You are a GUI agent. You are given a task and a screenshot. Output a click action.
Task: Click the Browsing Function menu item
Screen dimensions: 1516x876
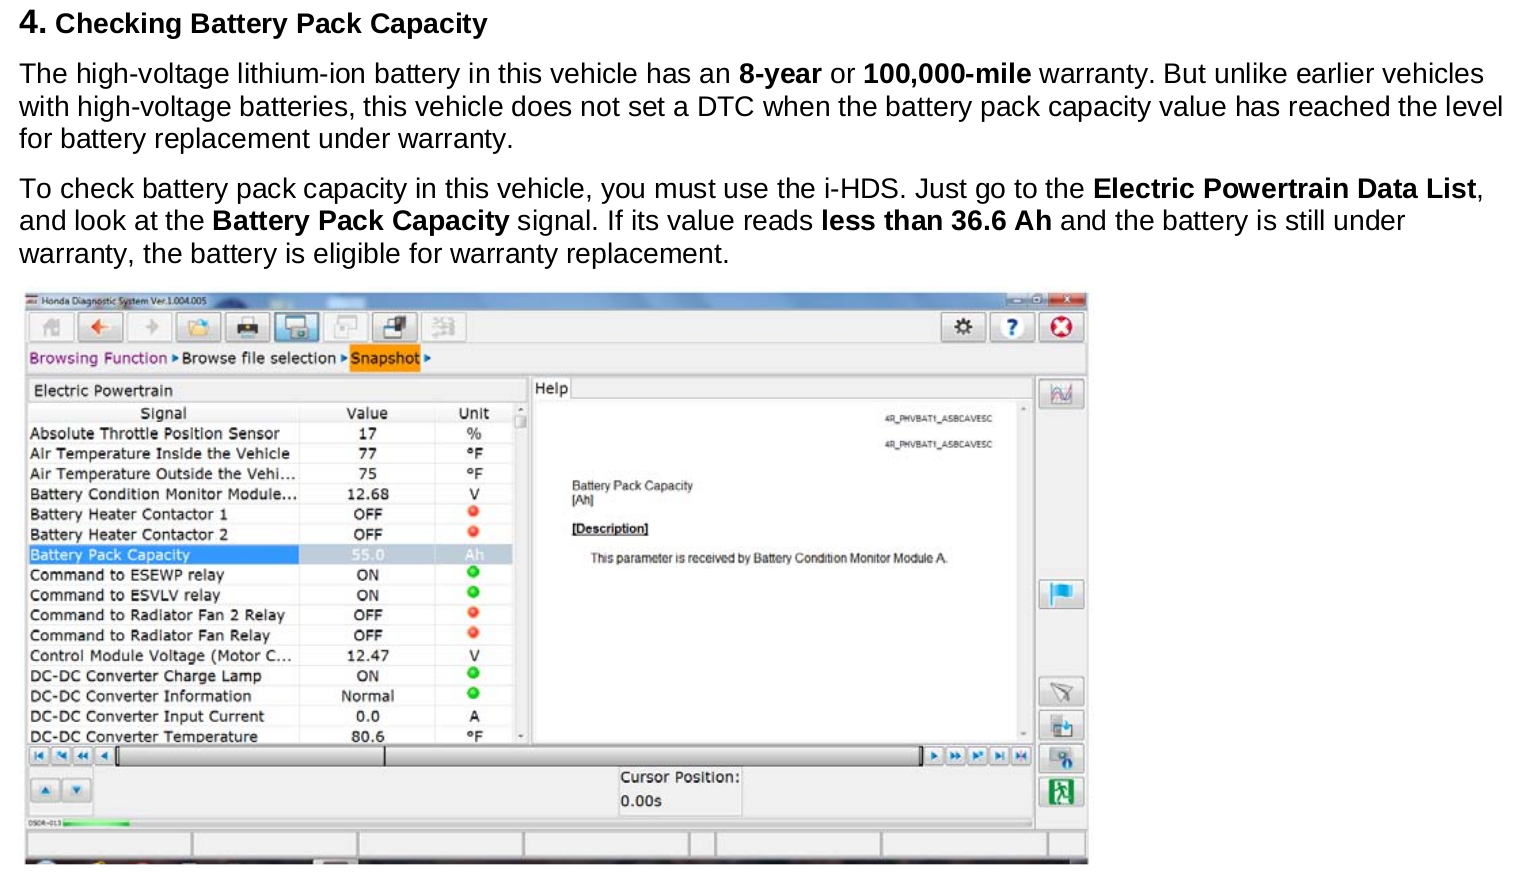tap(98, 358)
